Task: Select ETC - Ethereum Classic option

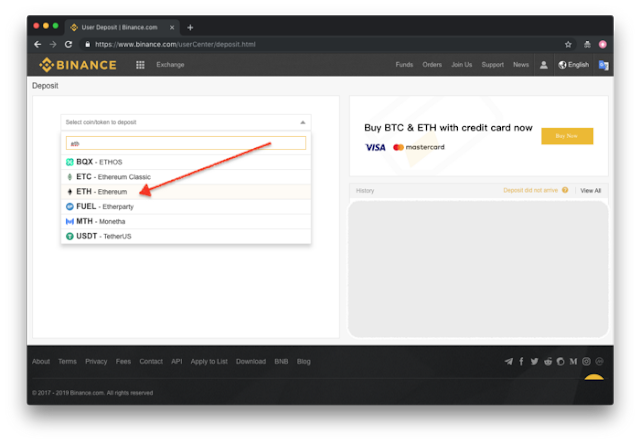Action: (186, 177)
